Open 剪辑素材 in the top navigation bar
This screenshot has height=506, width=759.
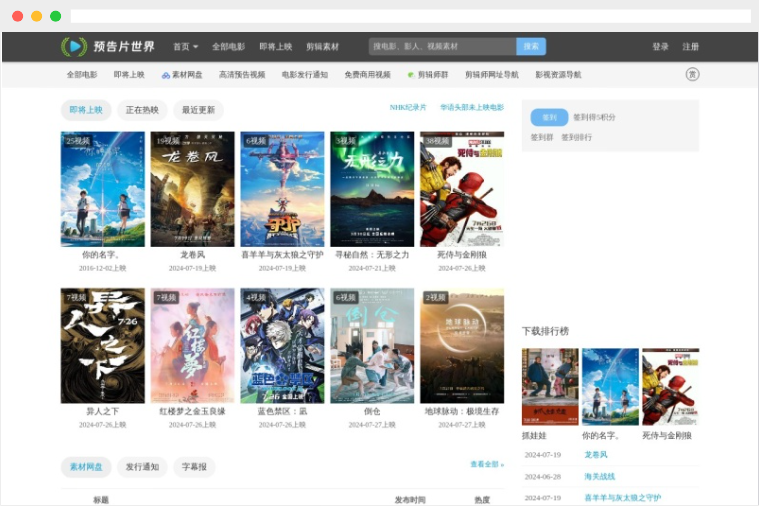pos(322,46)
